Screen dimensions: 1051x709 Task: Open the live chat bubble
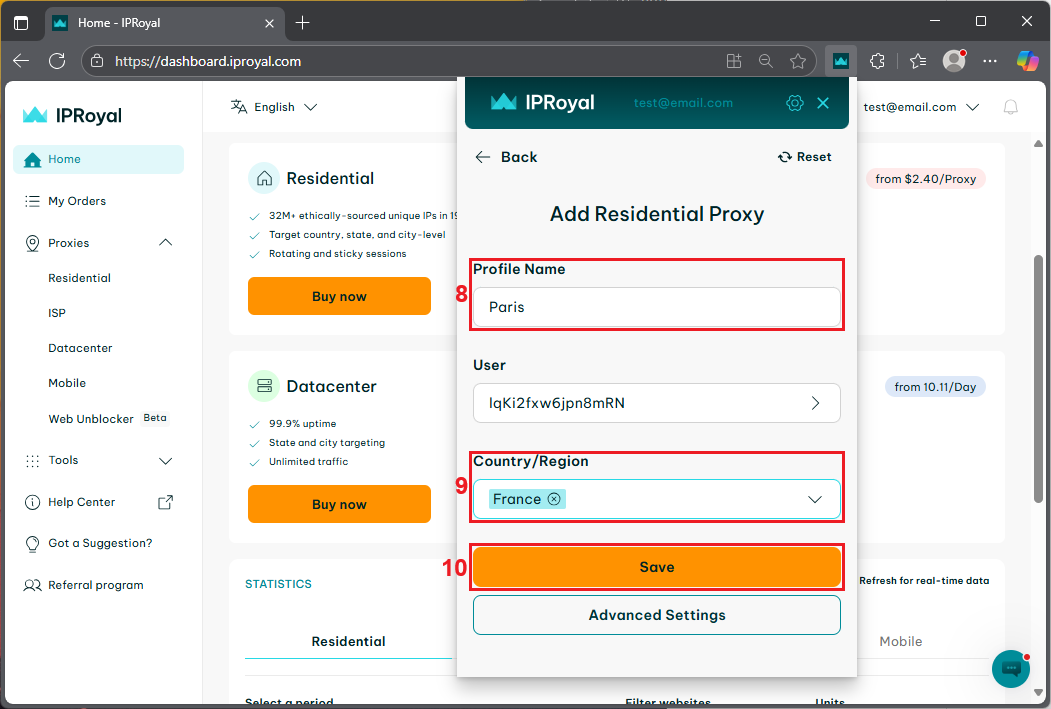click(1011, 668)
